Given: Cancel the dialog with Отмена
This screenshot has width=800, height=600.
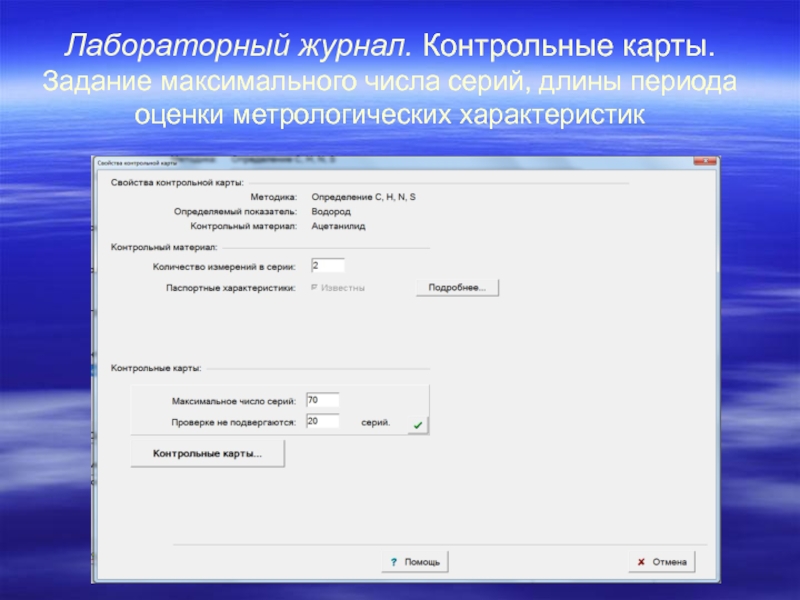Looking at the screenshot, I should (662, 562).
